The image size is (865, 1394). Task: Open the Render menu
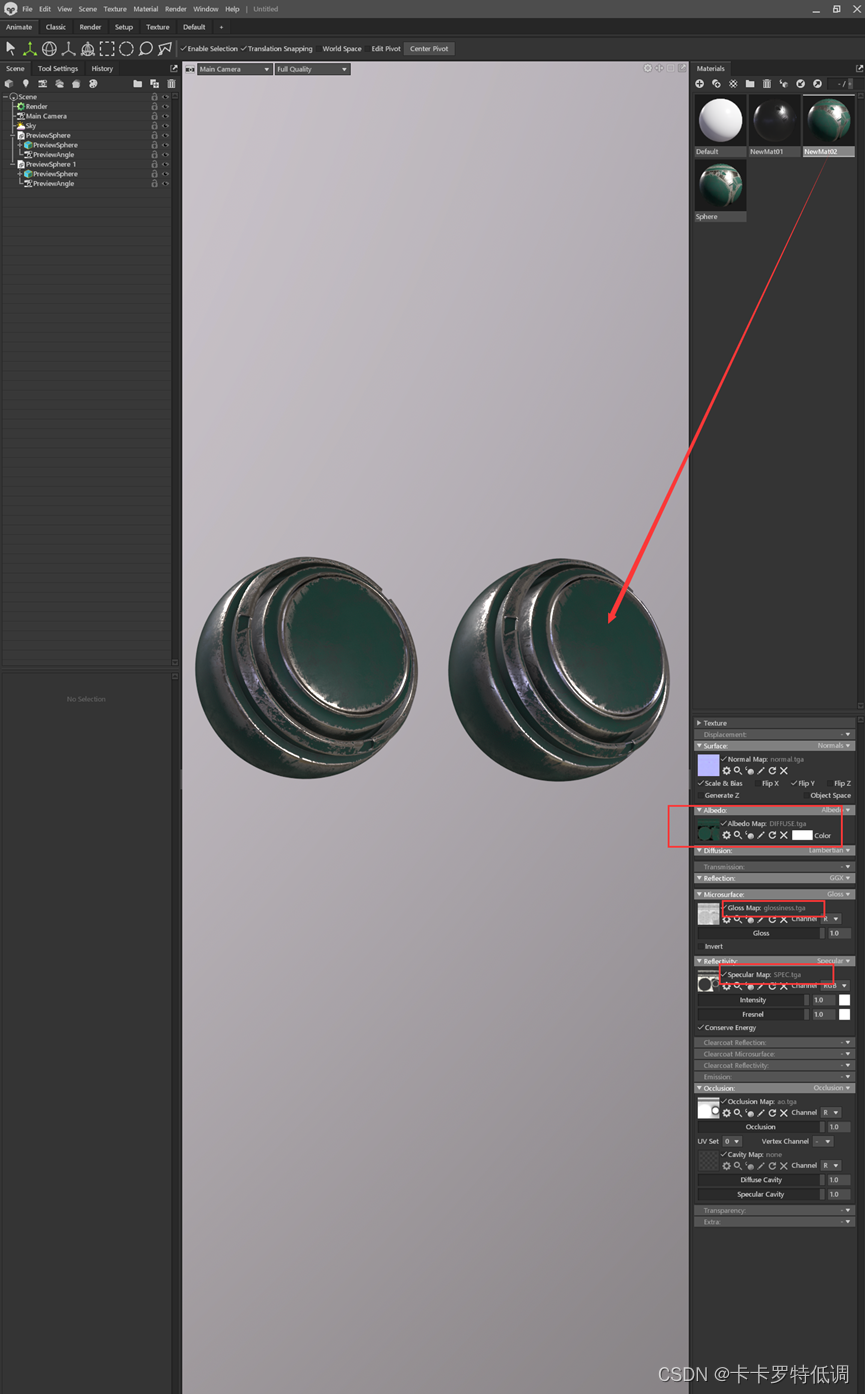(176, 9)
